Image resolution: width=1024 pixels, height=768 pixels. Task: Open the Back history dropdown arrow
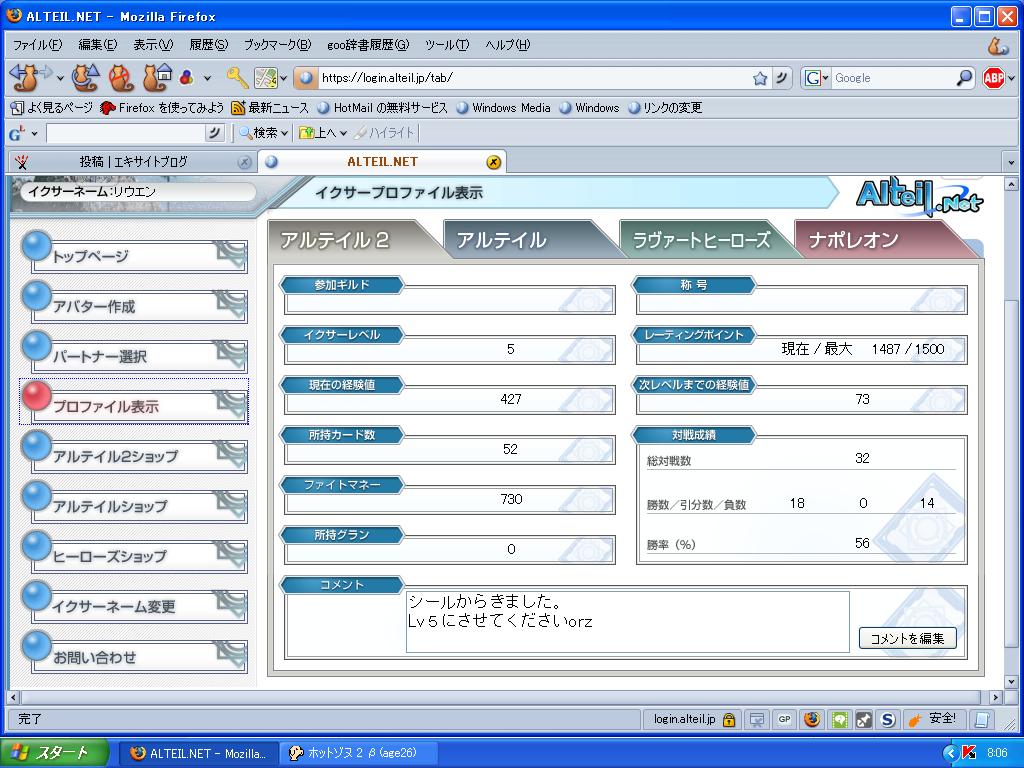(x=60, y=79)
